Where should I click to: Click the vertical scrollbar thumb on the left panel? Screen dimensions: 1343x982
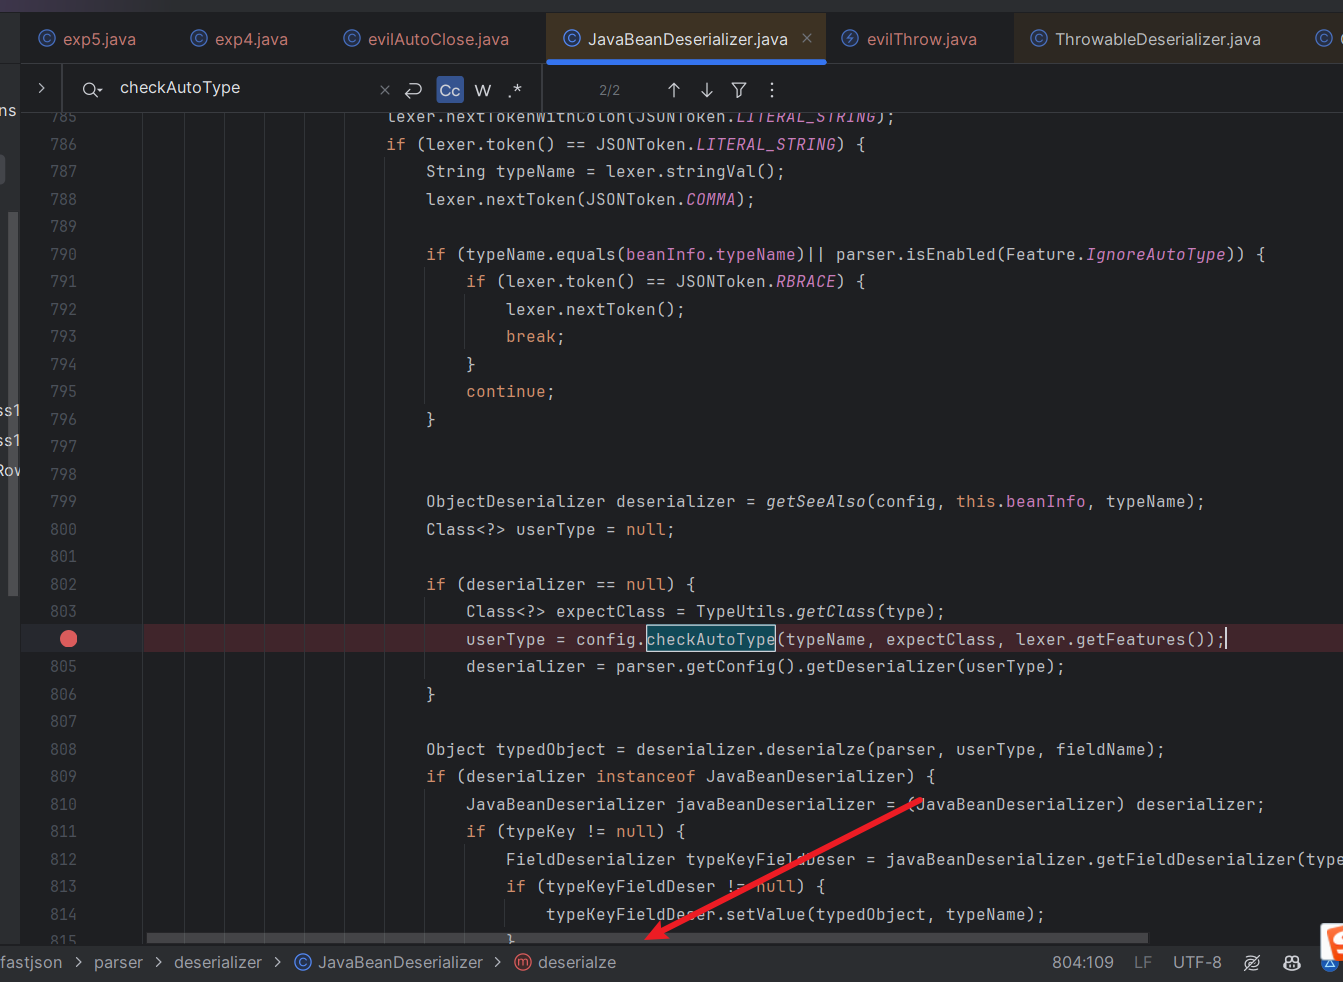coord(13,403)
